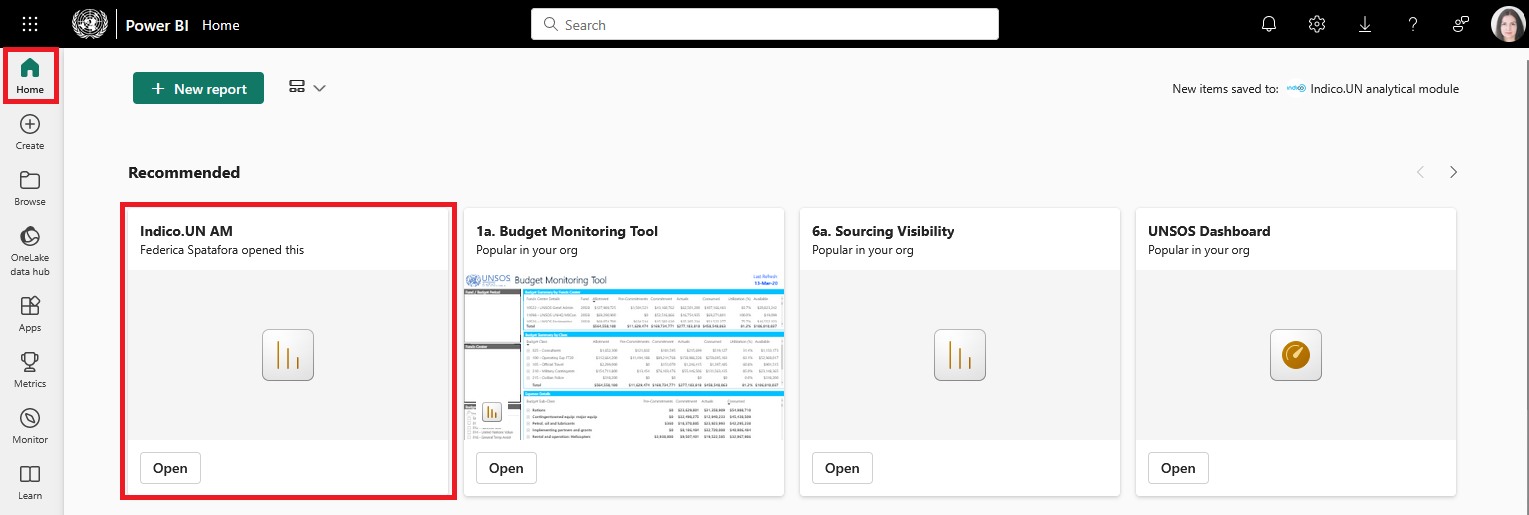Click the UNSOS Dashboard card title

[x=1209, y=231]
